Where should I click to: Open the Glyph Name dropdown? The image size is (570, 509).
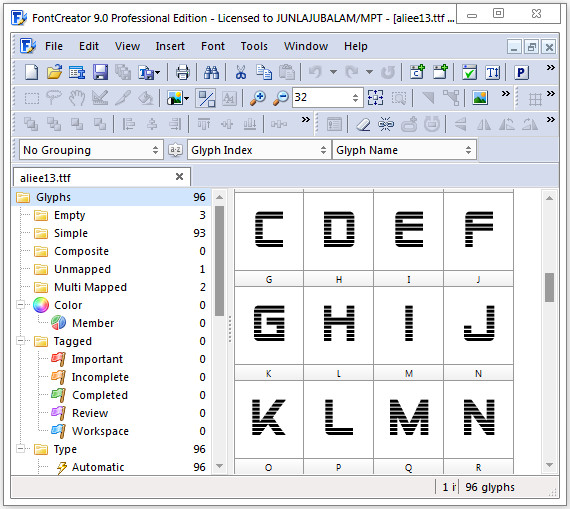coord(404,150)
